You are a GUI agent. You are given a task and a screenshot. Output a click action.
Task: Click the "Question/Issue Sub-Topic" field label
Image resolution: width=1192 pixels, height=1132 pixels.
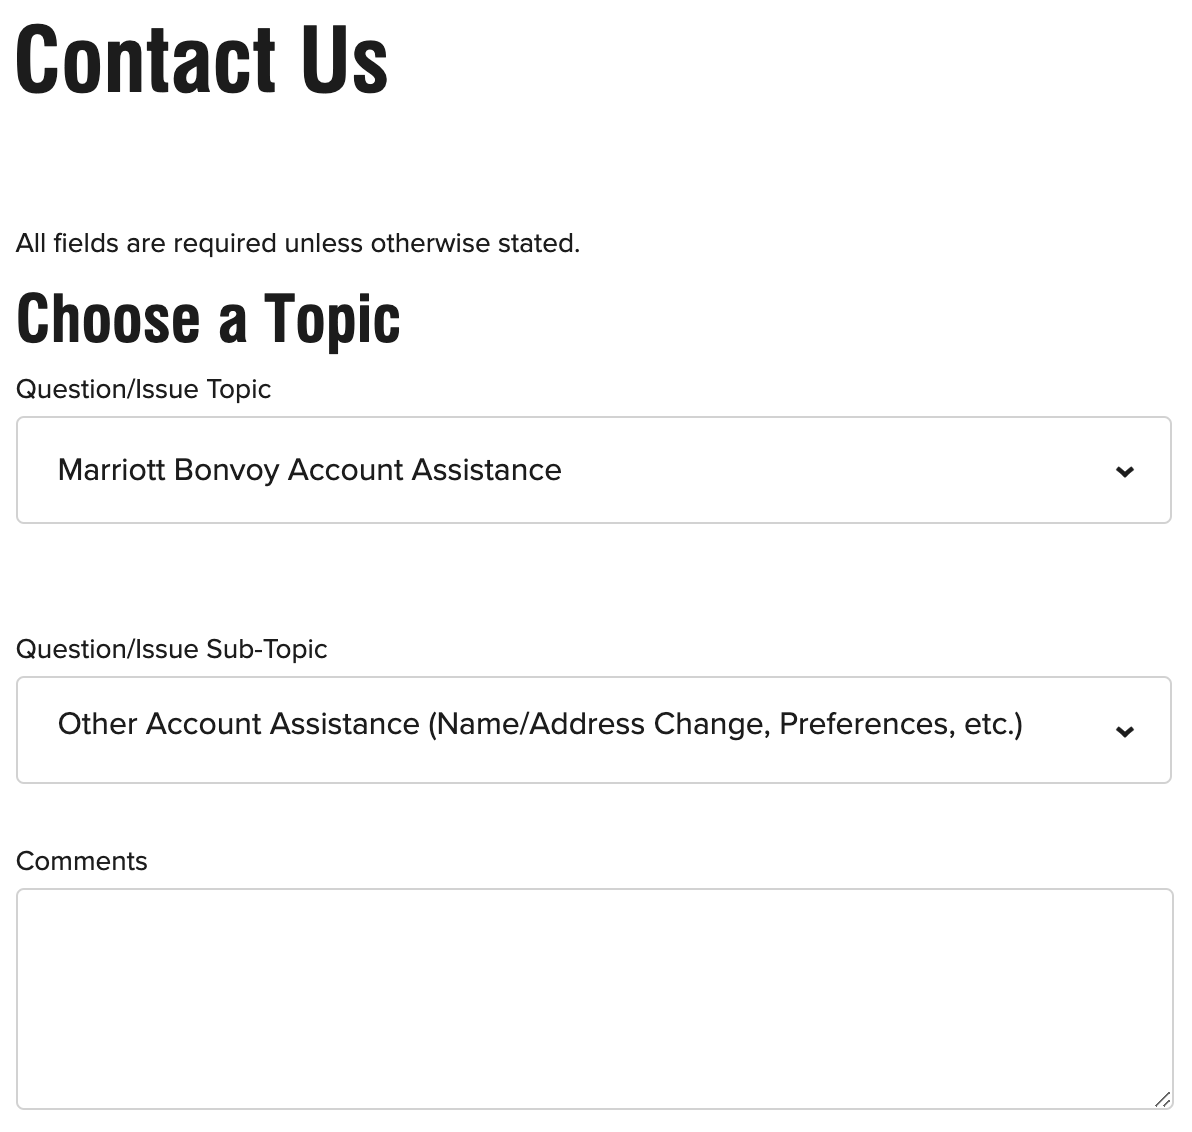[172, 649]
